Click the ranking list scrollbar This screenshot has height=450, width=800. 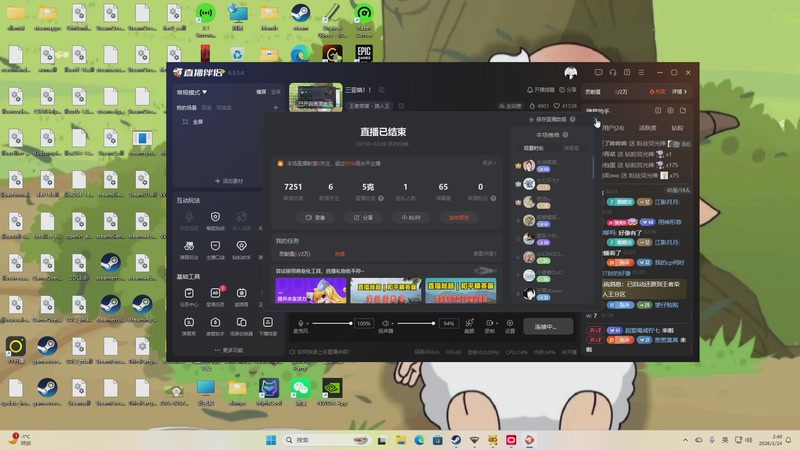pos(592,168)
